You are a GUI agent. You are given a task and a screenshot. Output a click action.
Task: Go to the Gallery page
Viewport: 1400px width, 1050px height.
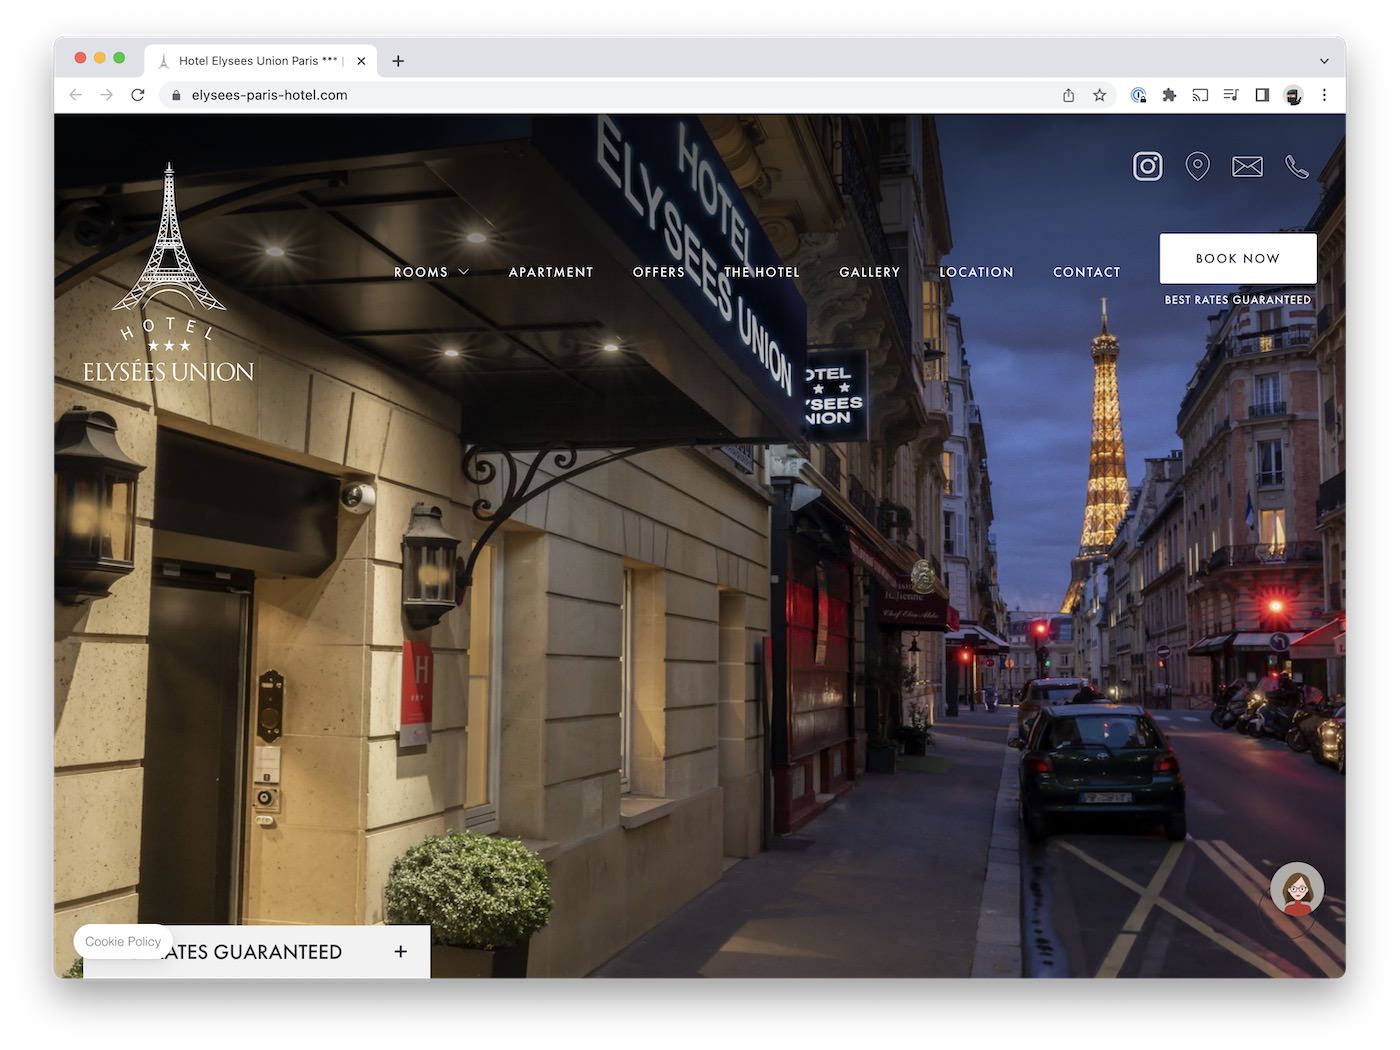(869, 272)
